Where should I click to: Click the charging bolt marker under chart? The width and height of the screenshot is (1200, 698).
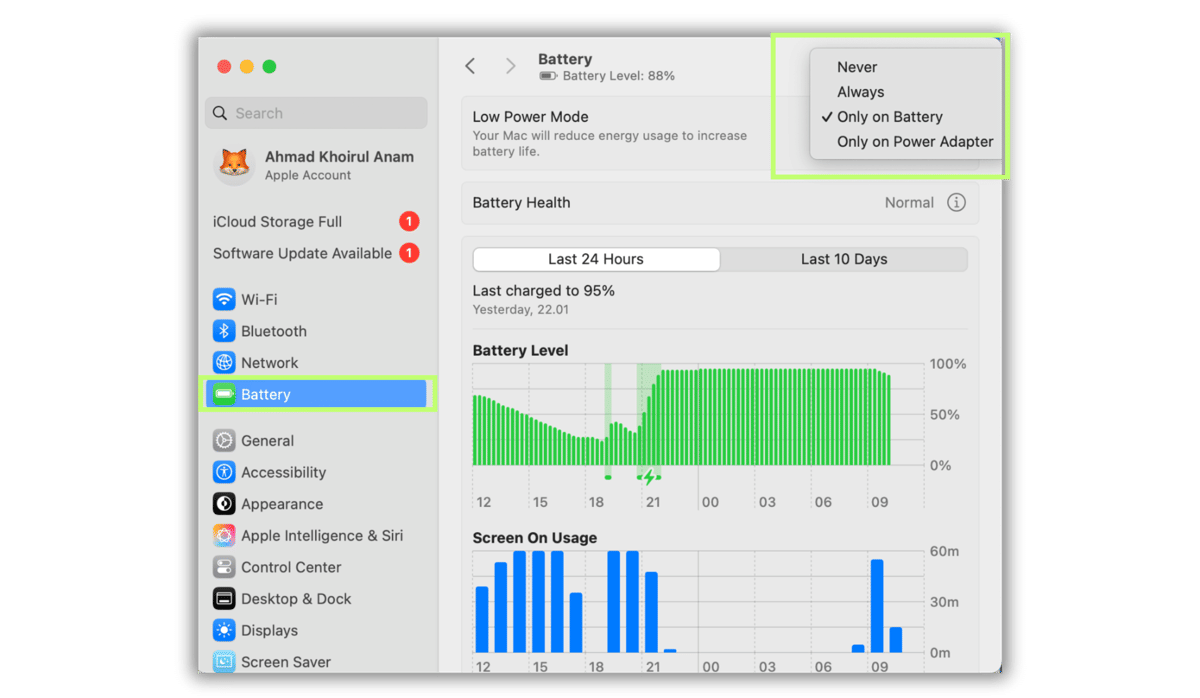pyautogui.click(x=648, y=478)
